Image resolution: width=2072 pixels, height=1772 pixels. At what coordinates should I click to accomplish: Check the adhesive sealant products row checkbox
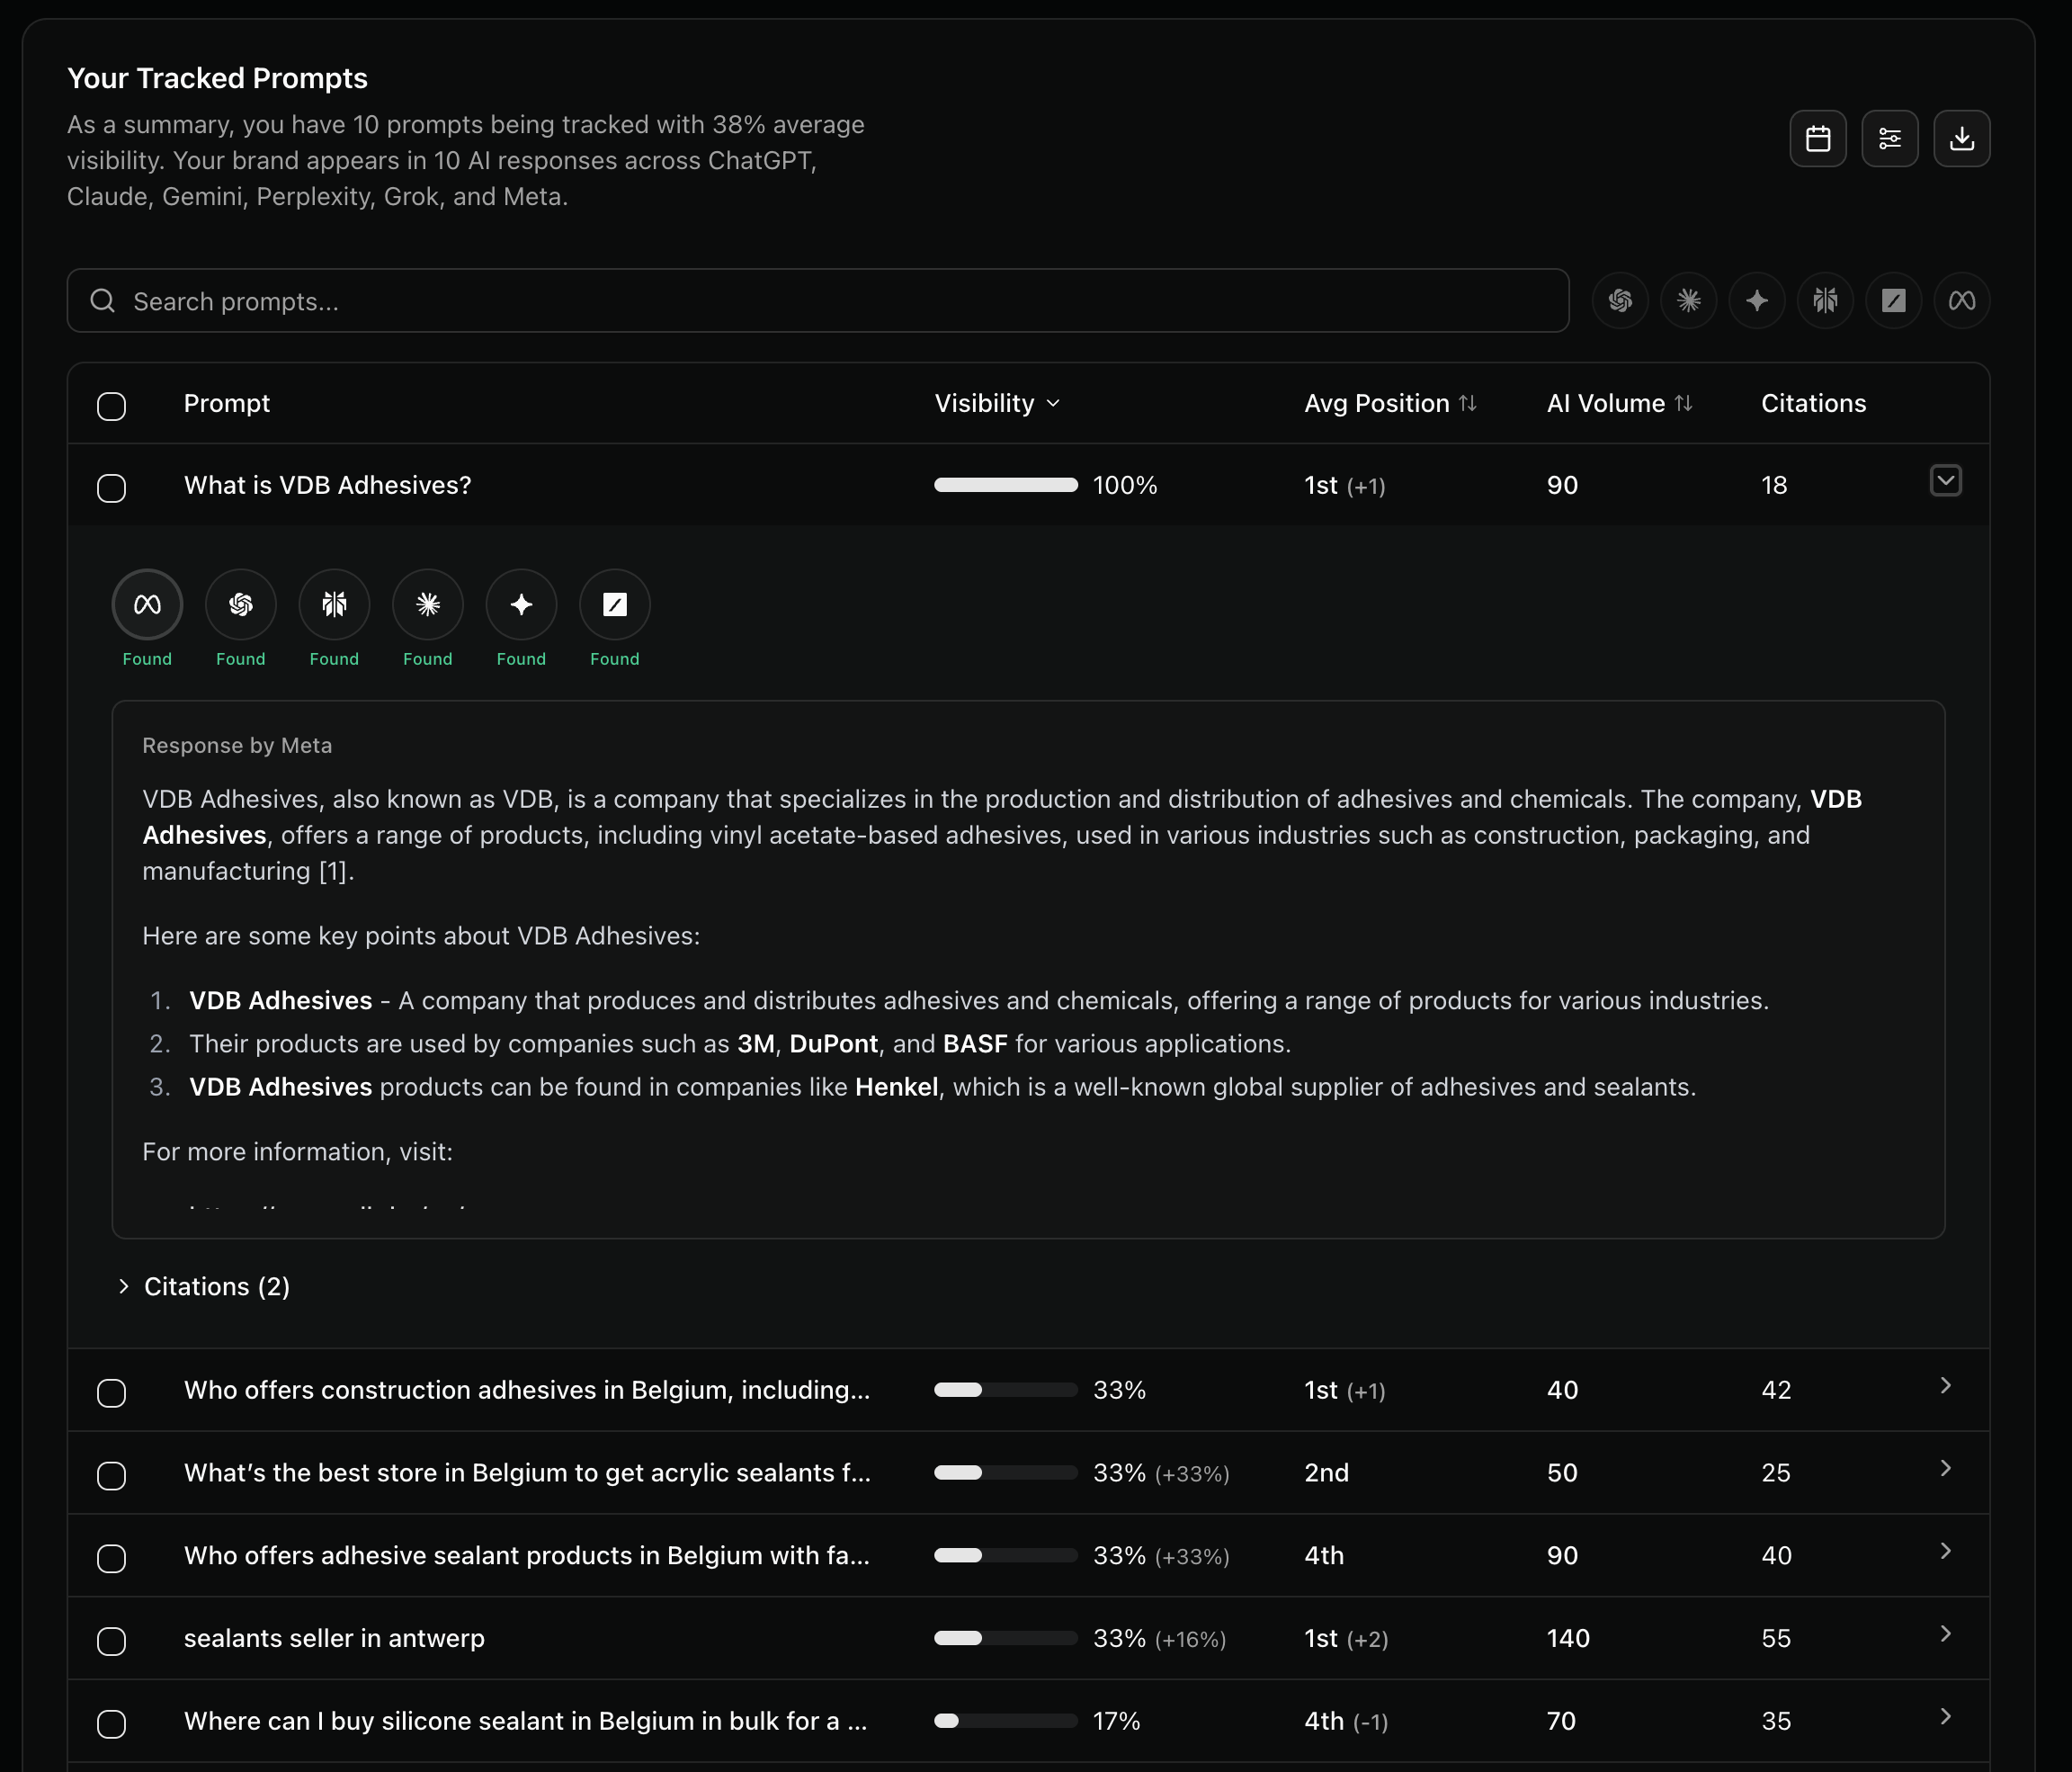(x=111, y=1559)
